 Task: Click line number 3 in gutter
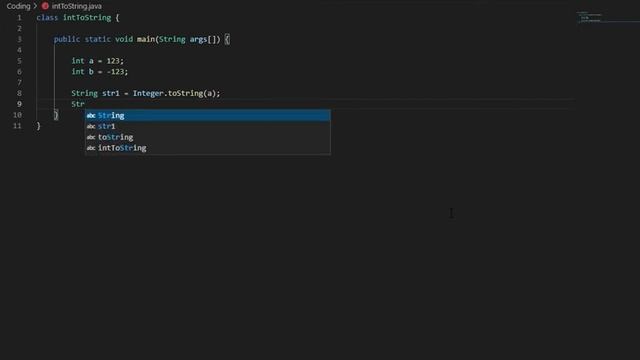coord(19,40)
